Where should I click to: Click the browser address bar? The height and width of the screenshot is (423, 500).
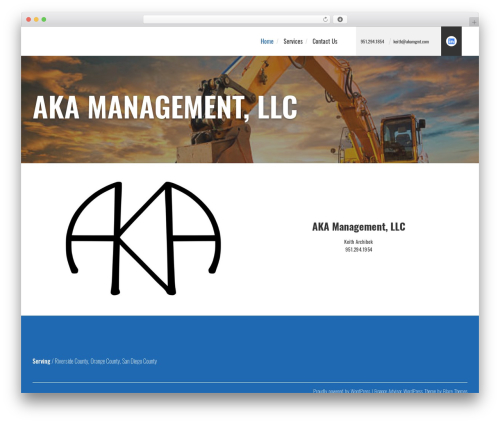pyautogui.click(x=237, y=19)
